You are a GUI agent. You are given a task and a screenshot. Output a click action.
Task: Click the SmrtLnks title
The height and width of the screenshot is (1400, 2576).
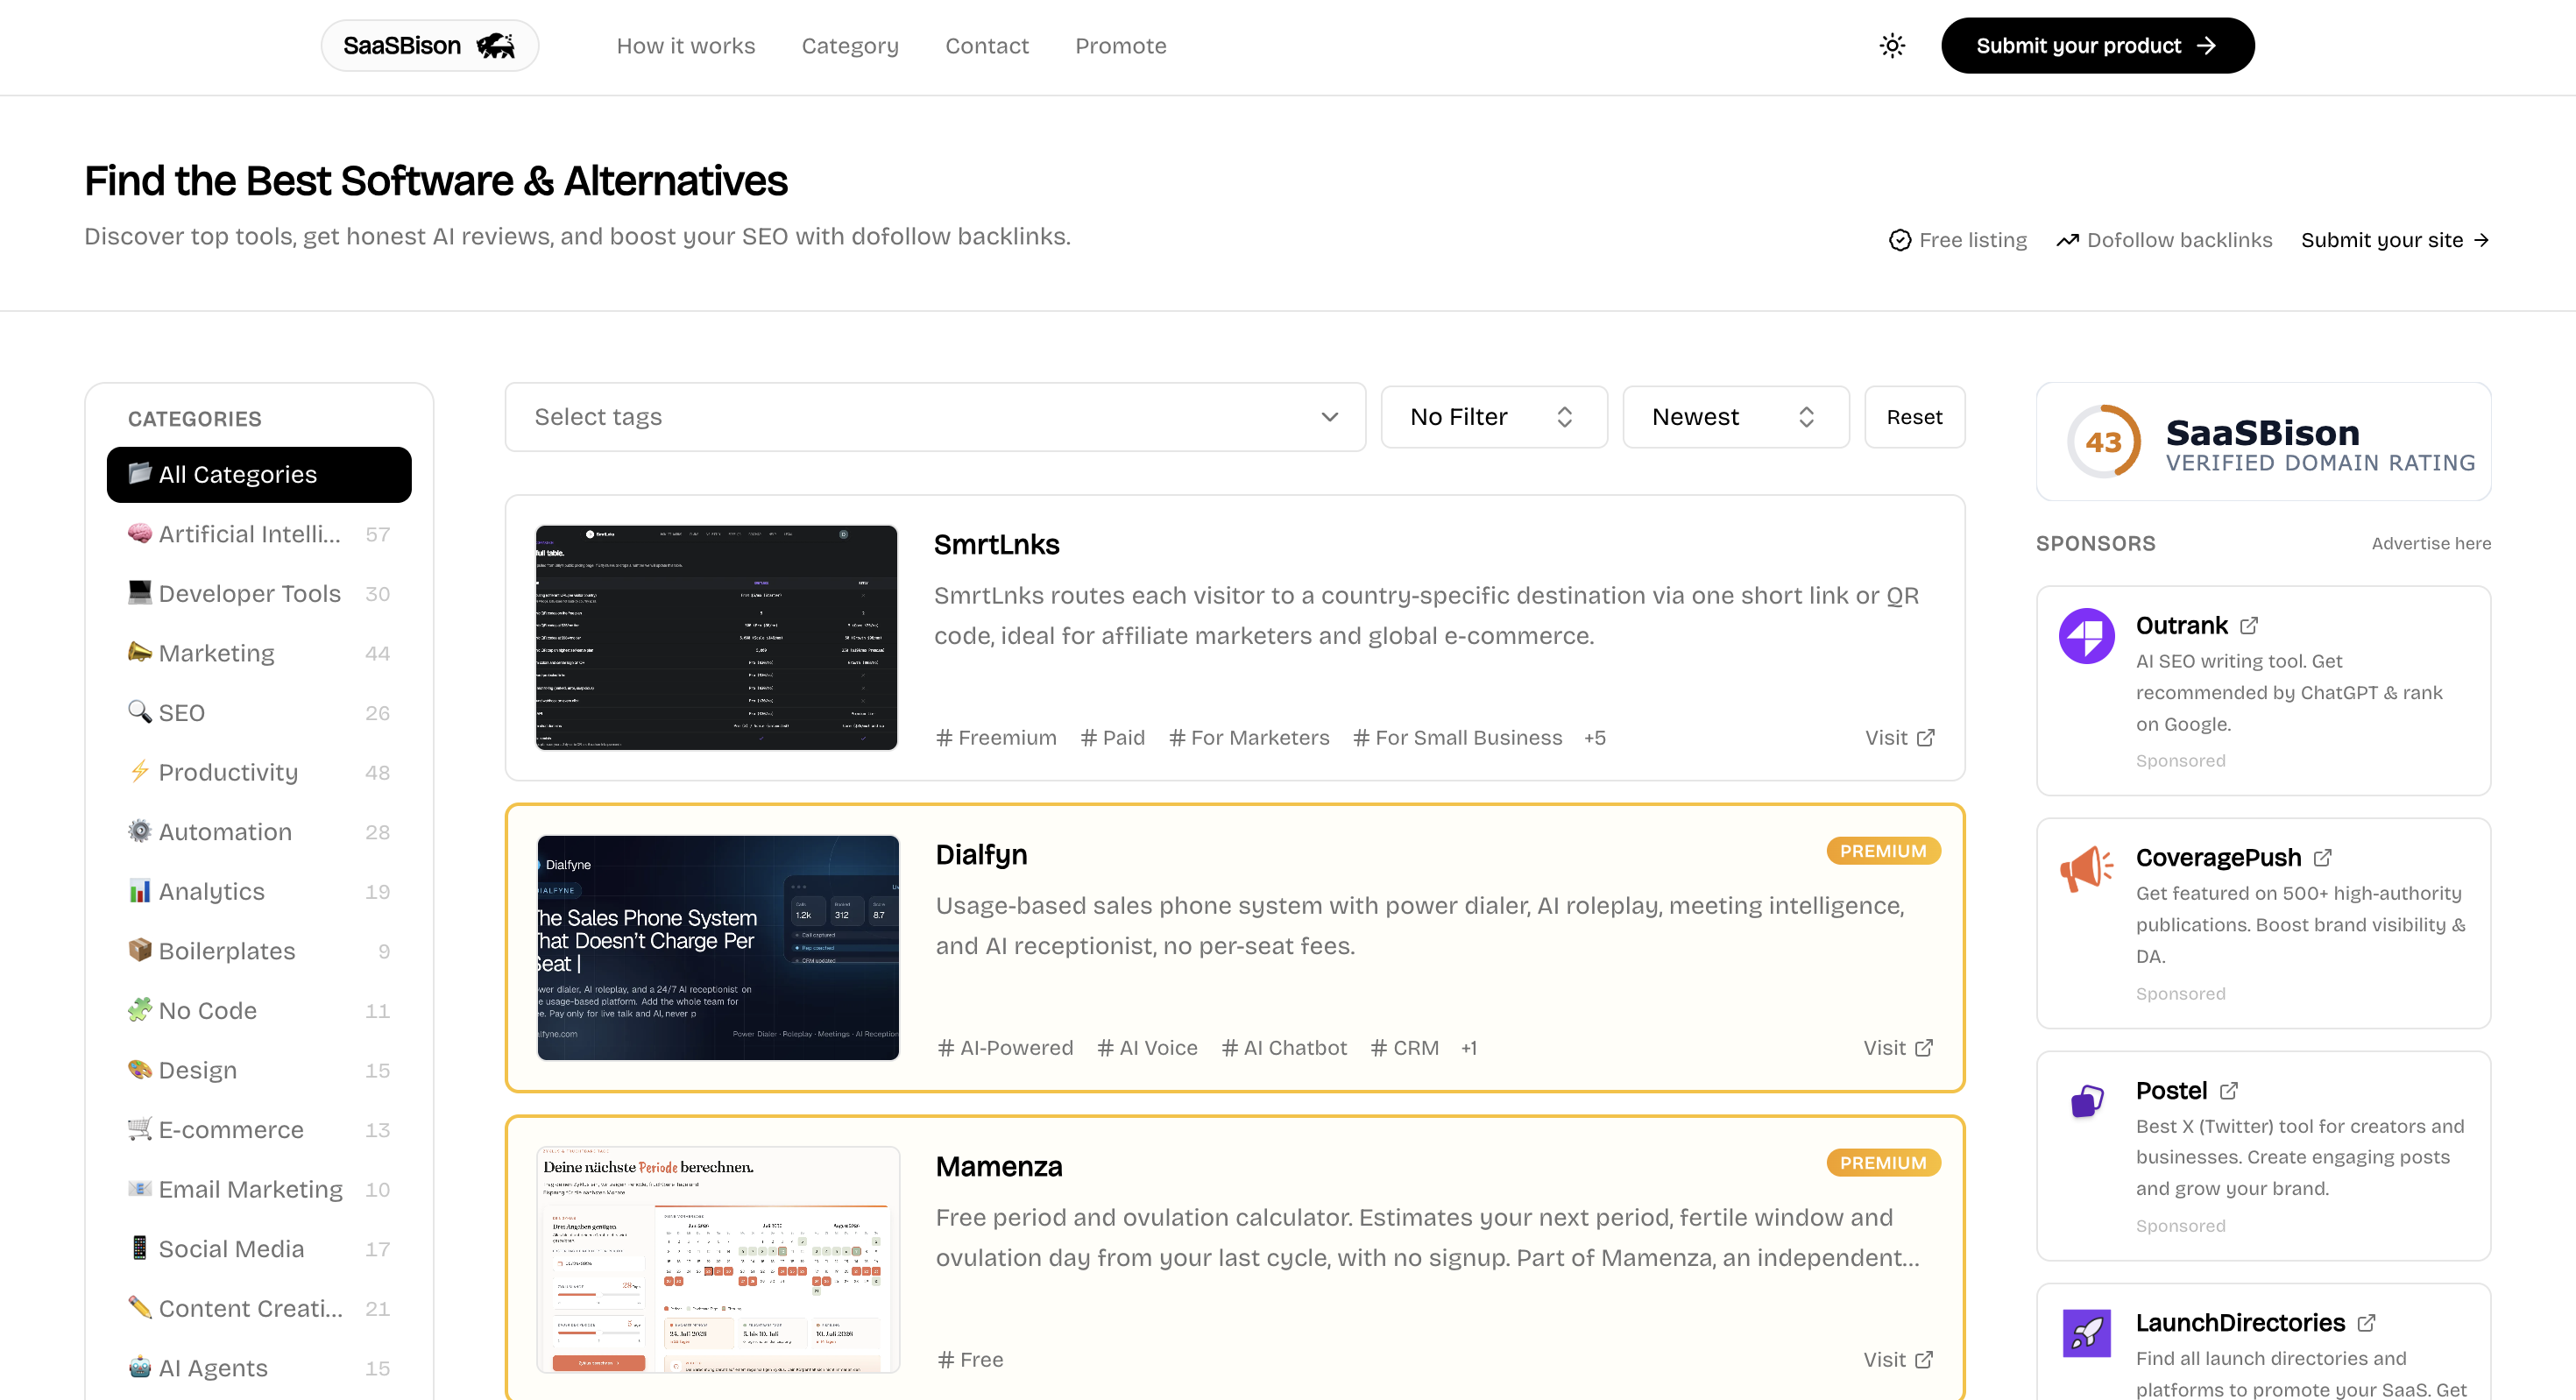click(997, 544)
